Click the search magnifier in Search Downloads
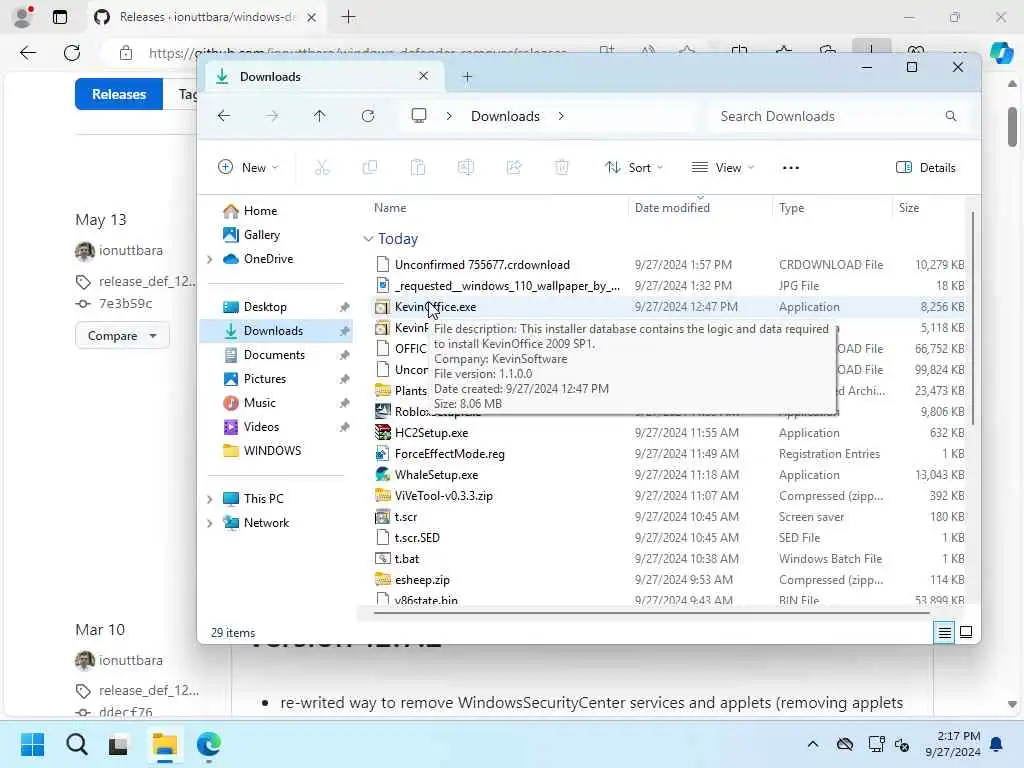 click(x=951, y=116)
